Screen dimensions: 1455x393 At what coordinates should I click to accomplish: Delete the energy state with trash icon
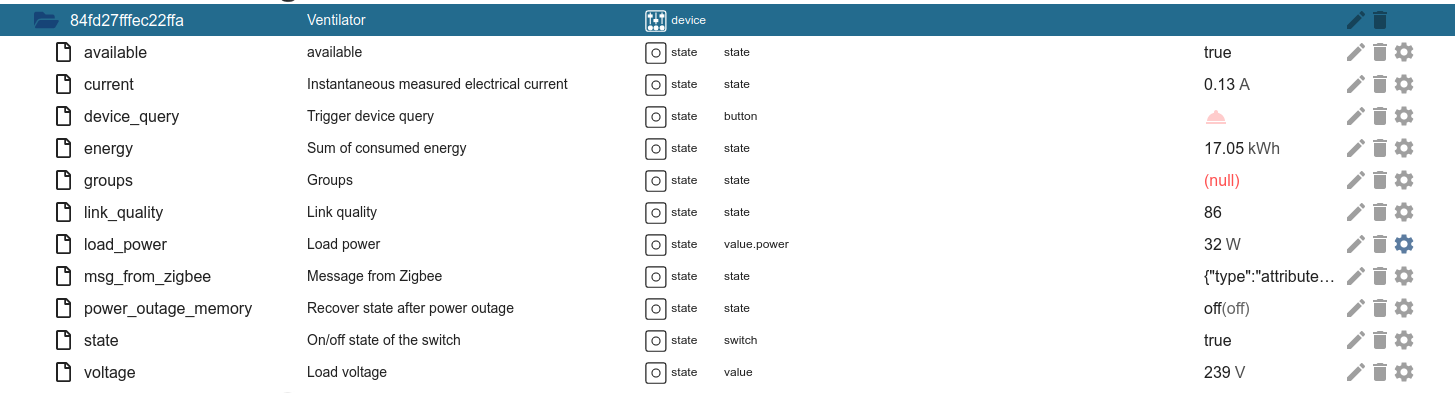click(x=1380, y=148)
